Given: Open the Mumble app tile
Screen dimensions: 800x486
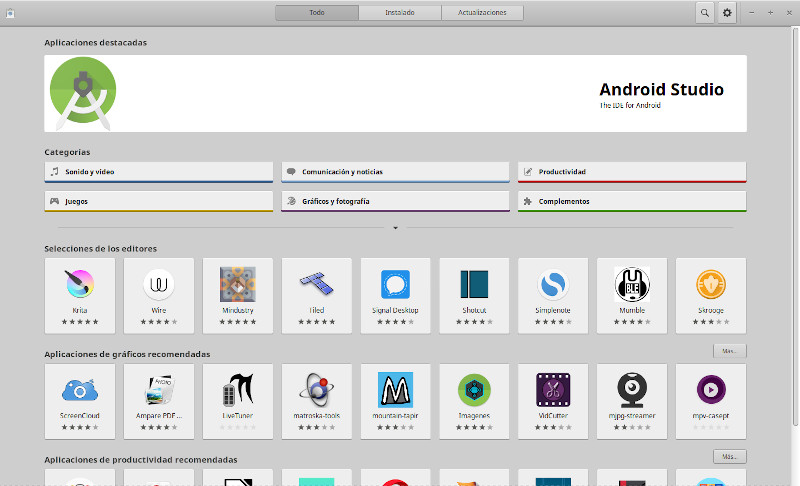Looking at the screenshot, I should [x=632, y=296].
